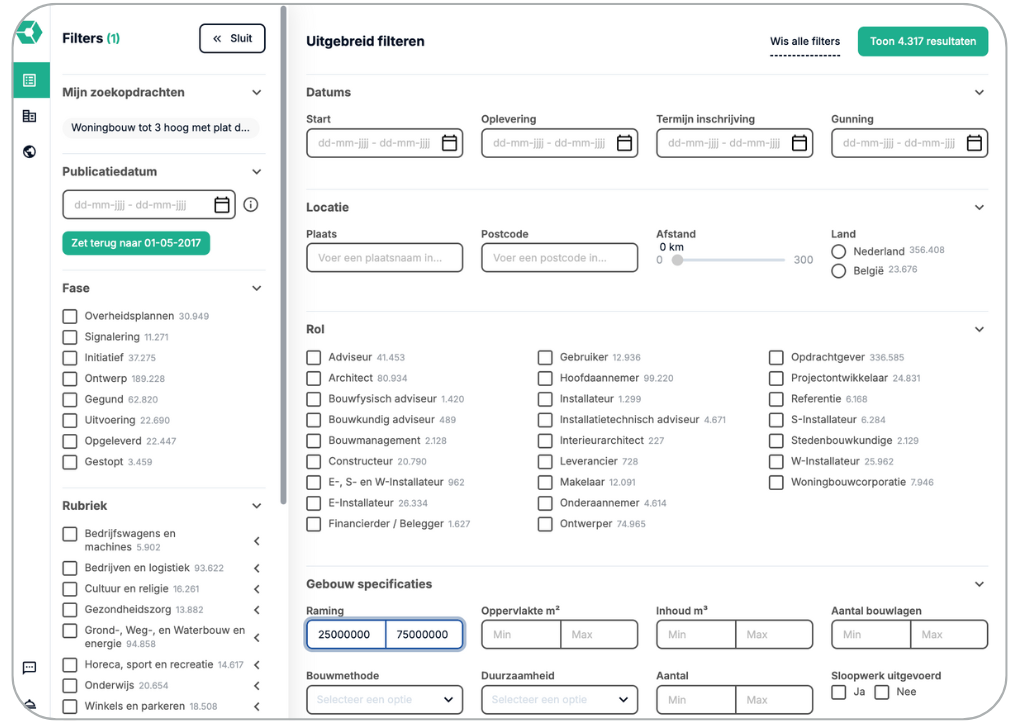The image size is (1021, 728).
Task: Open the calendar icon in Start date field
Action: point(450,143)
